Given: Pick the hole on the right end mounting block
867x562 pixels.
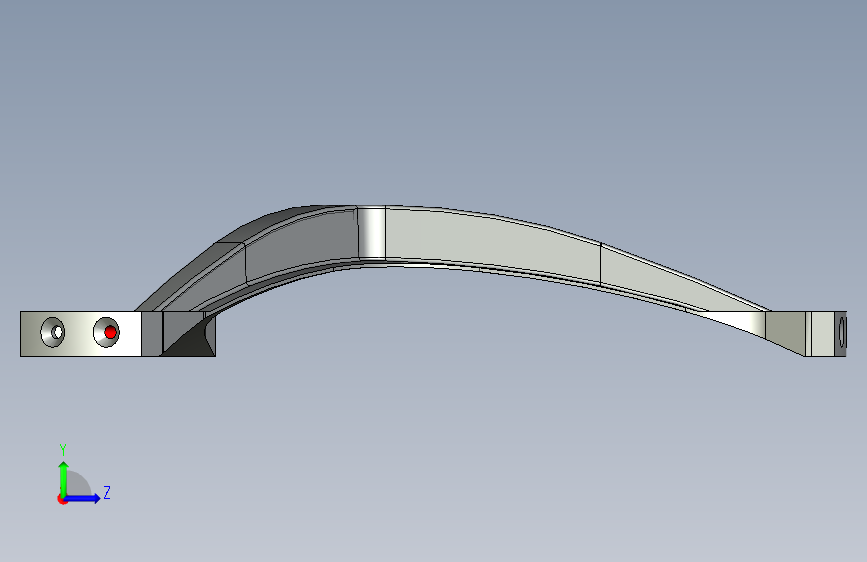Looking at the screenshot, I should (x=843, y=331).
